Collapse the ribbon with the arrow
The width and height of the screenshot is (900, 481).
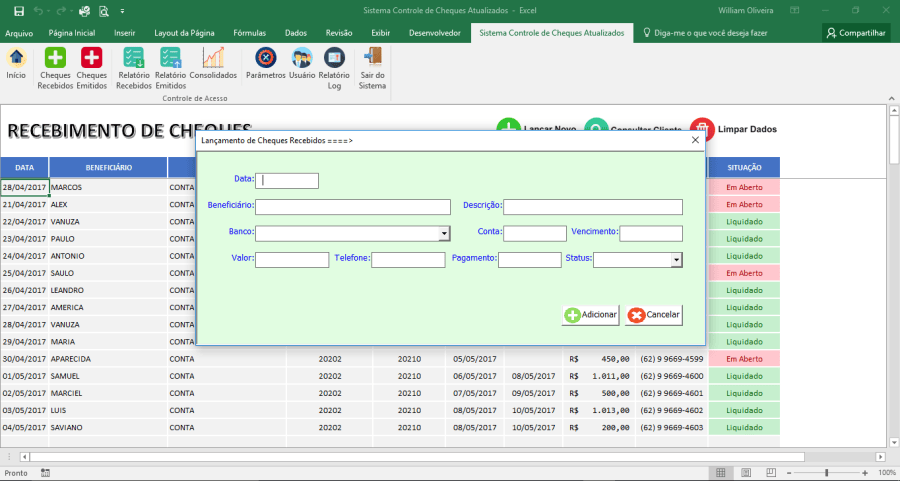(x=891, y=98)
